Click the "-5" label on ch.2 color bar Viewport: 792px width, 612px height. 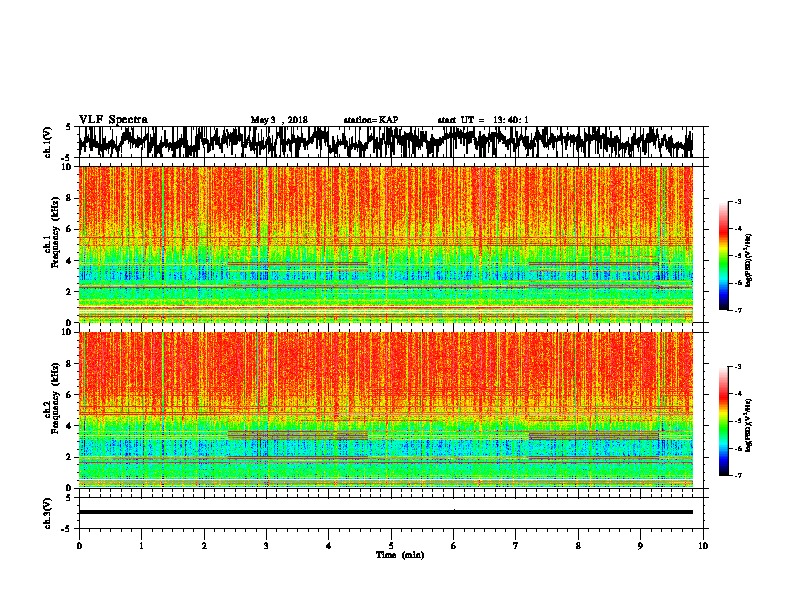click(x=737, y=421)
